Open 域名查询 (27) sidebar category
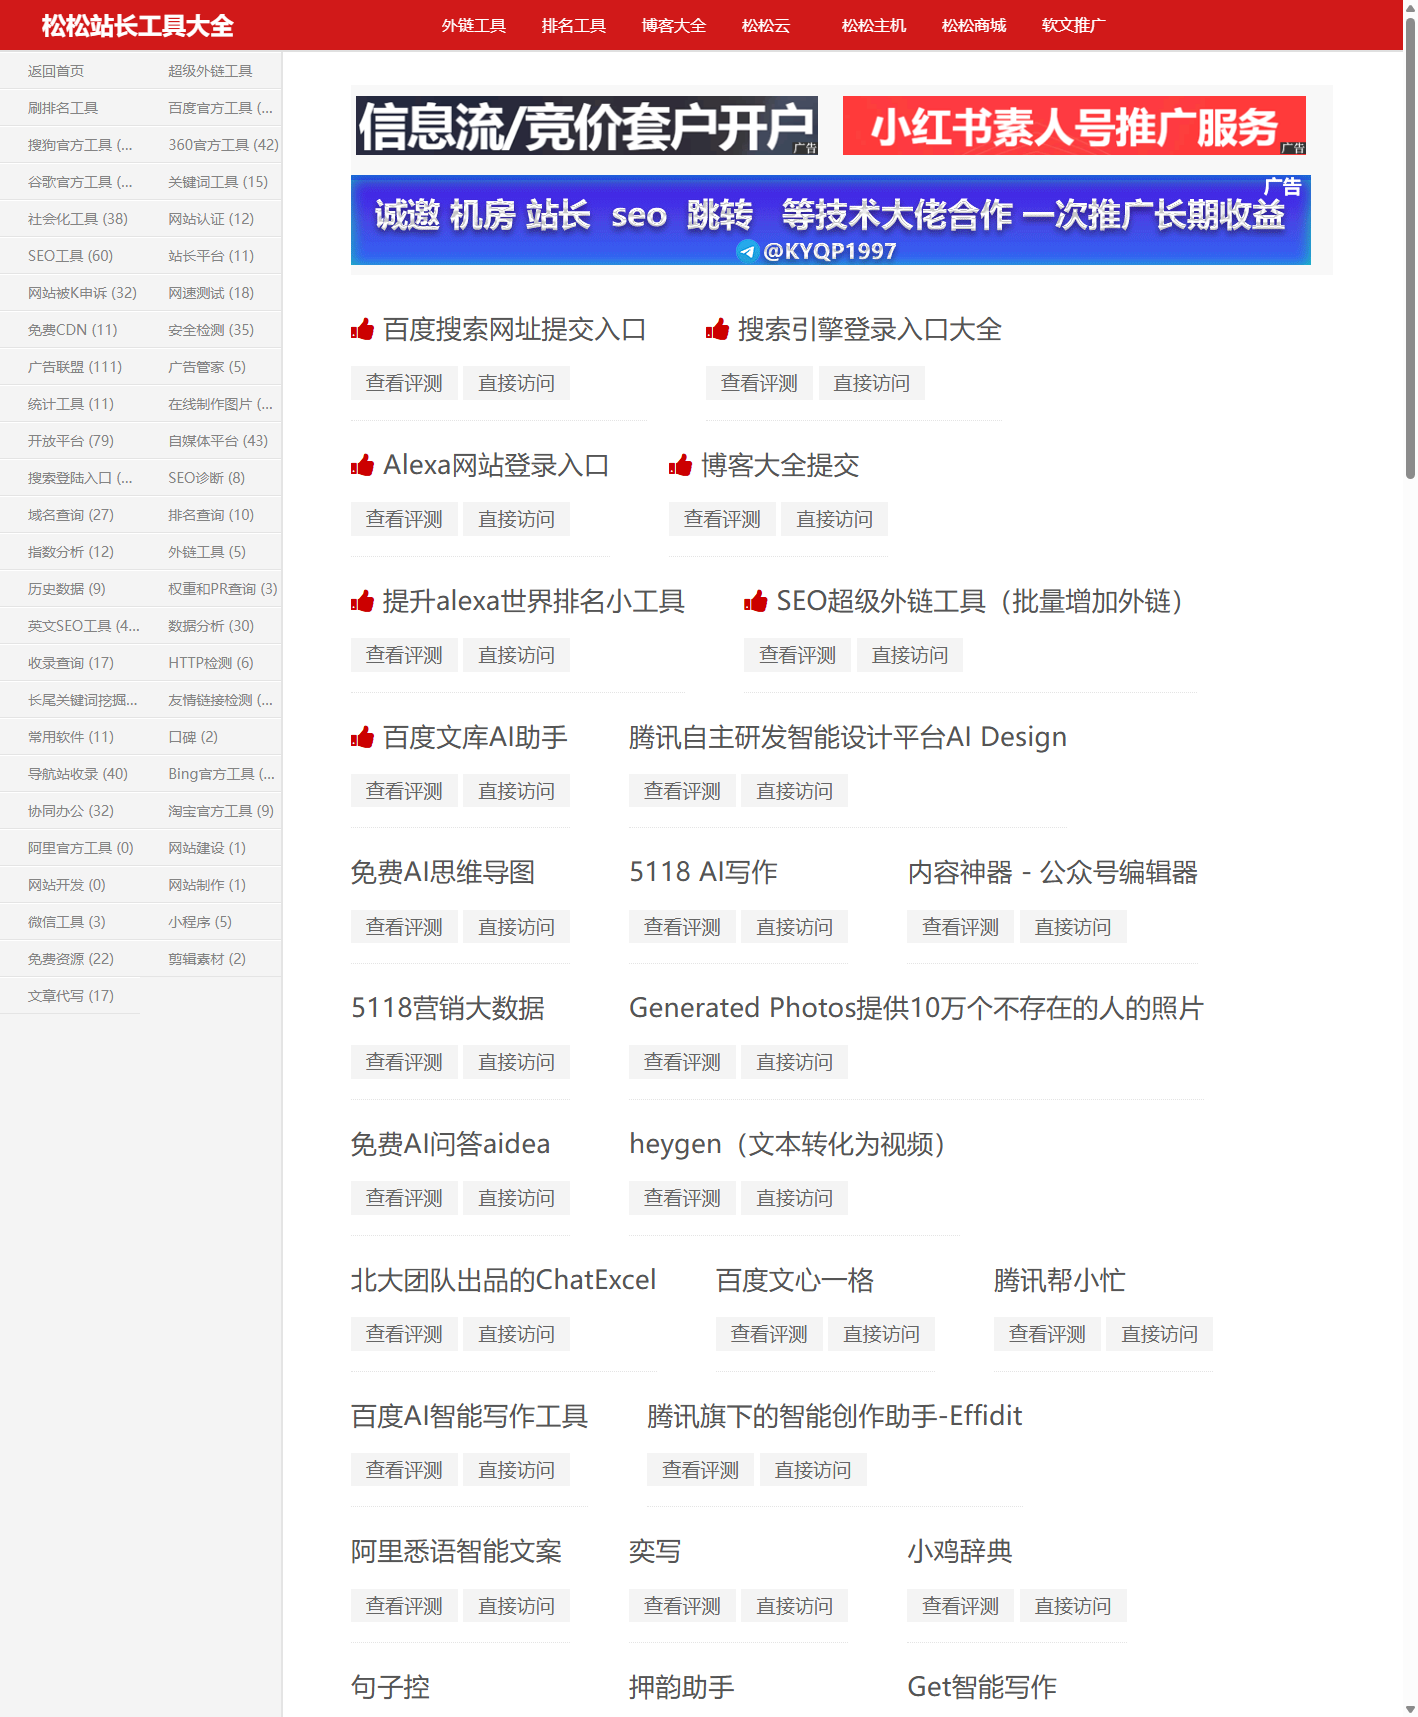The height and width of the screenshot is (1717, 1418). (71, 515)
